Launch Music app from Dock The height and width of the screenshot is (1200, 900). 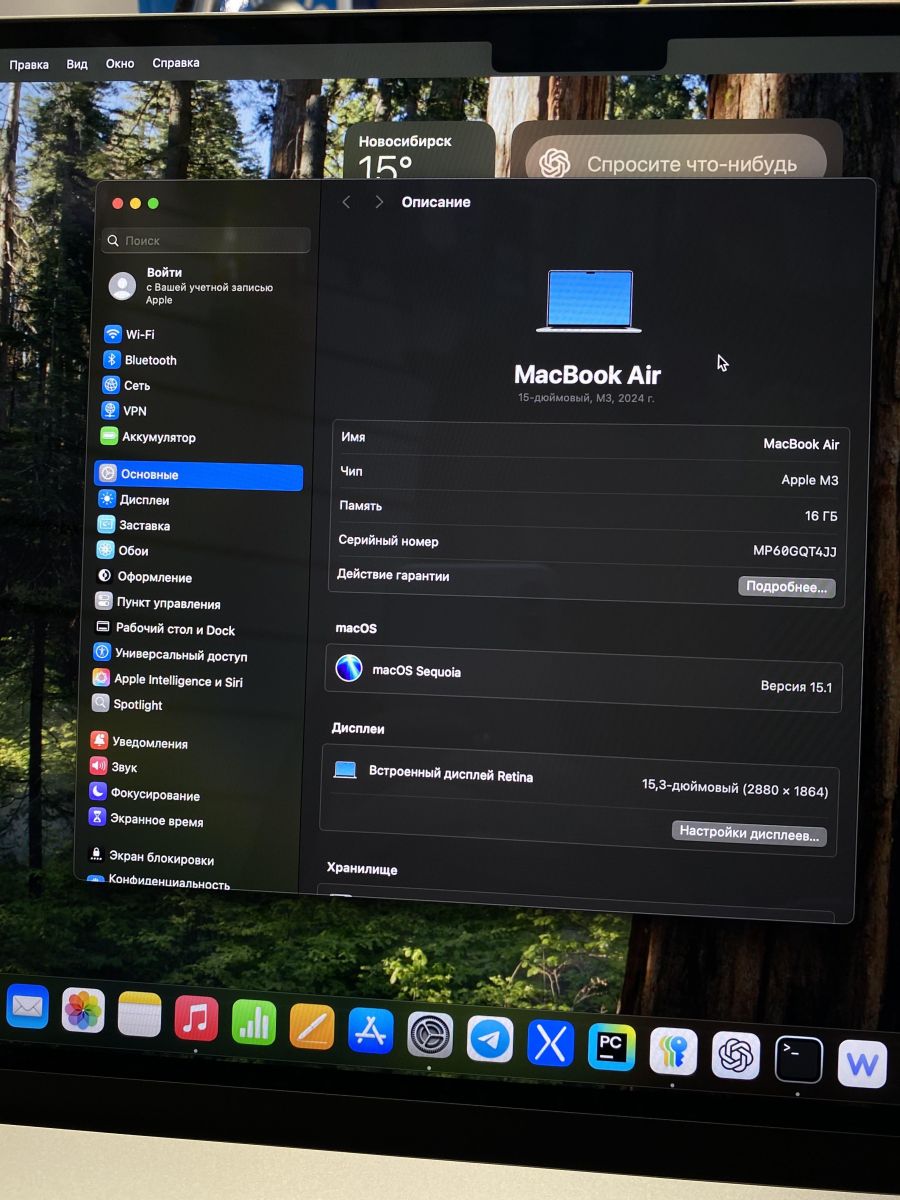(196, 1019)
